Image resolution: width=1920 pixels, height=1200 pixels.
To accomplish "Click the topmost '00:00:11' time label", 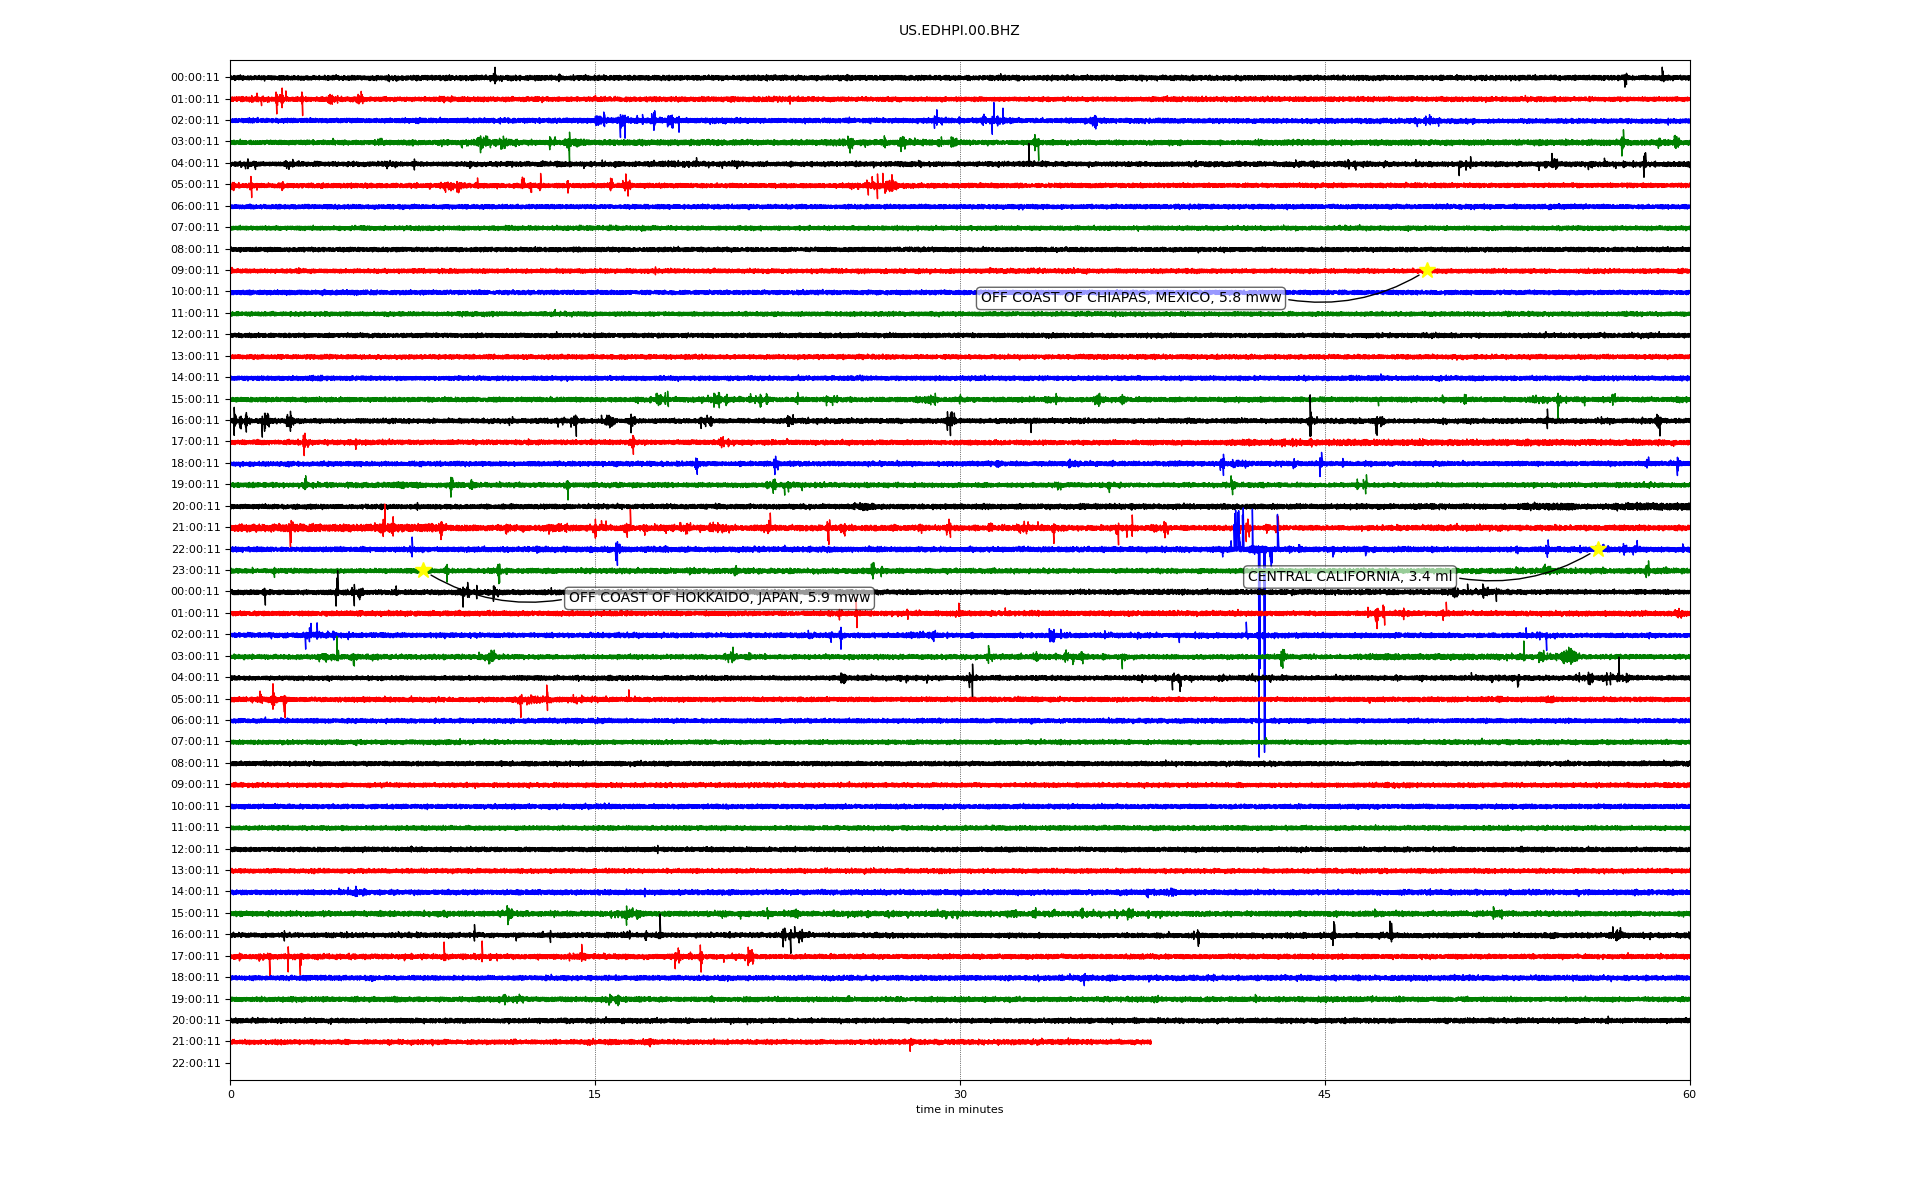I will point(195,78).
